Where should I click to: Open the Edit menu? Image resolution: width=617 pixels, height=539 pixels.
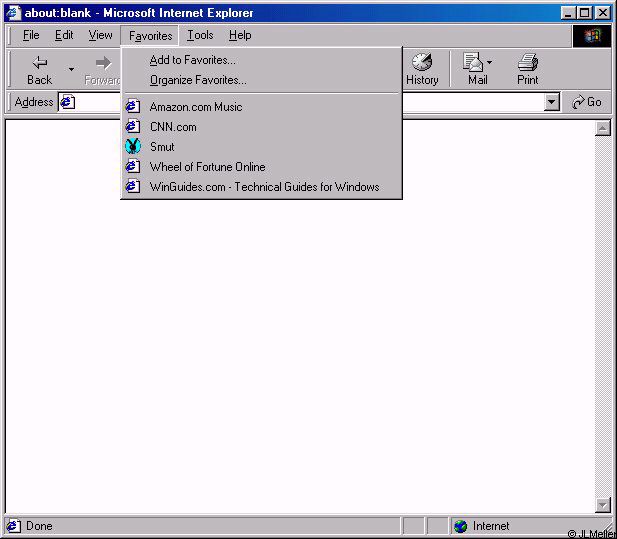64,35
